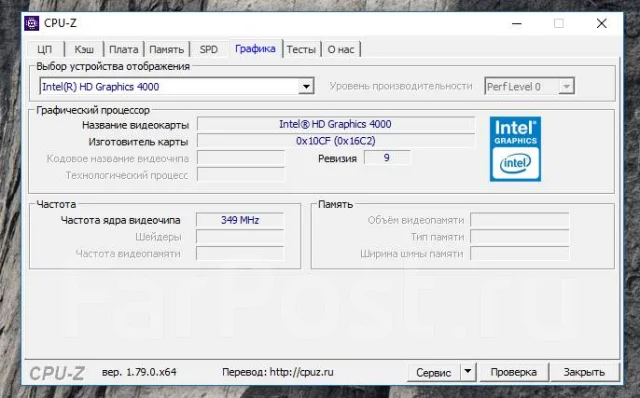
Task: Close the CPU-Z window
Action: pyautogui.click(x=602, y=24)
